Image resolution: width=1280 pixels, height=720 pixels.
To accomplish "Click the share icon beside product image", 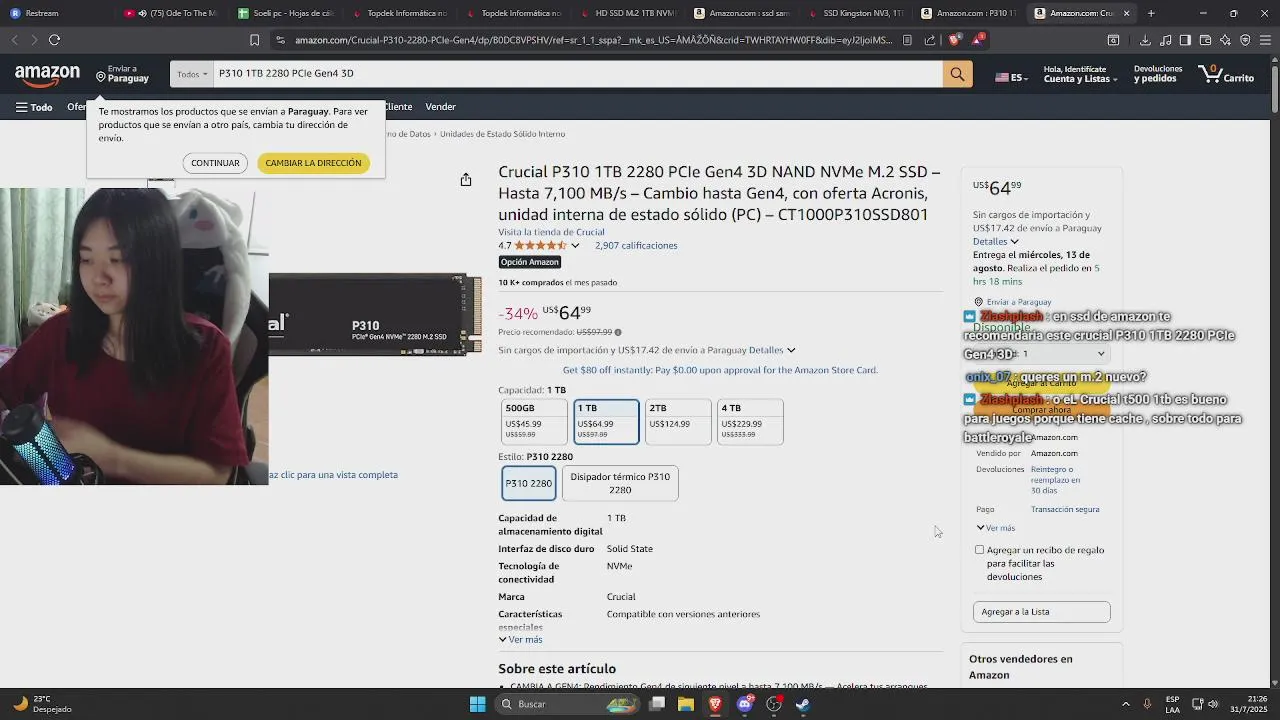I will (466, 180).
